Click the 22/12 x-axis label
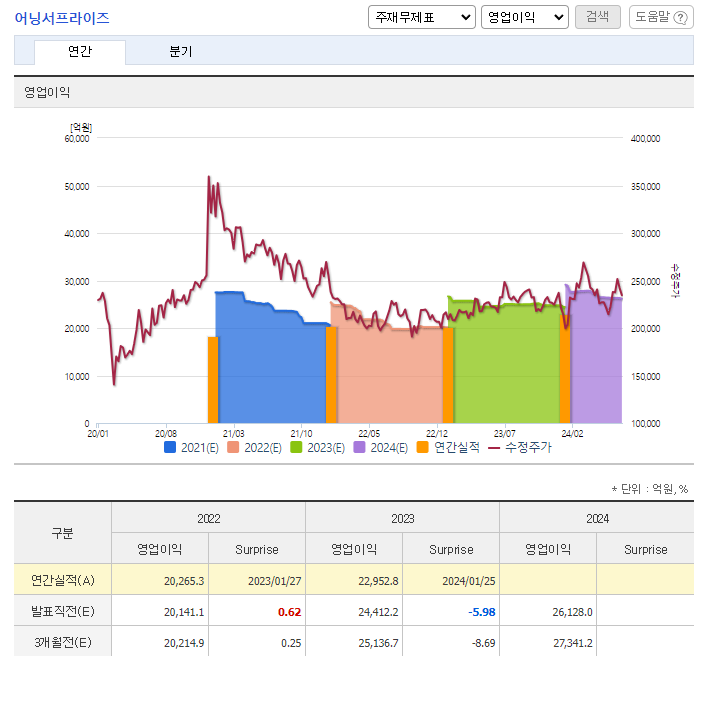This screenshot has height=727, width=704. pyautogui.click(x=437, y=434)
